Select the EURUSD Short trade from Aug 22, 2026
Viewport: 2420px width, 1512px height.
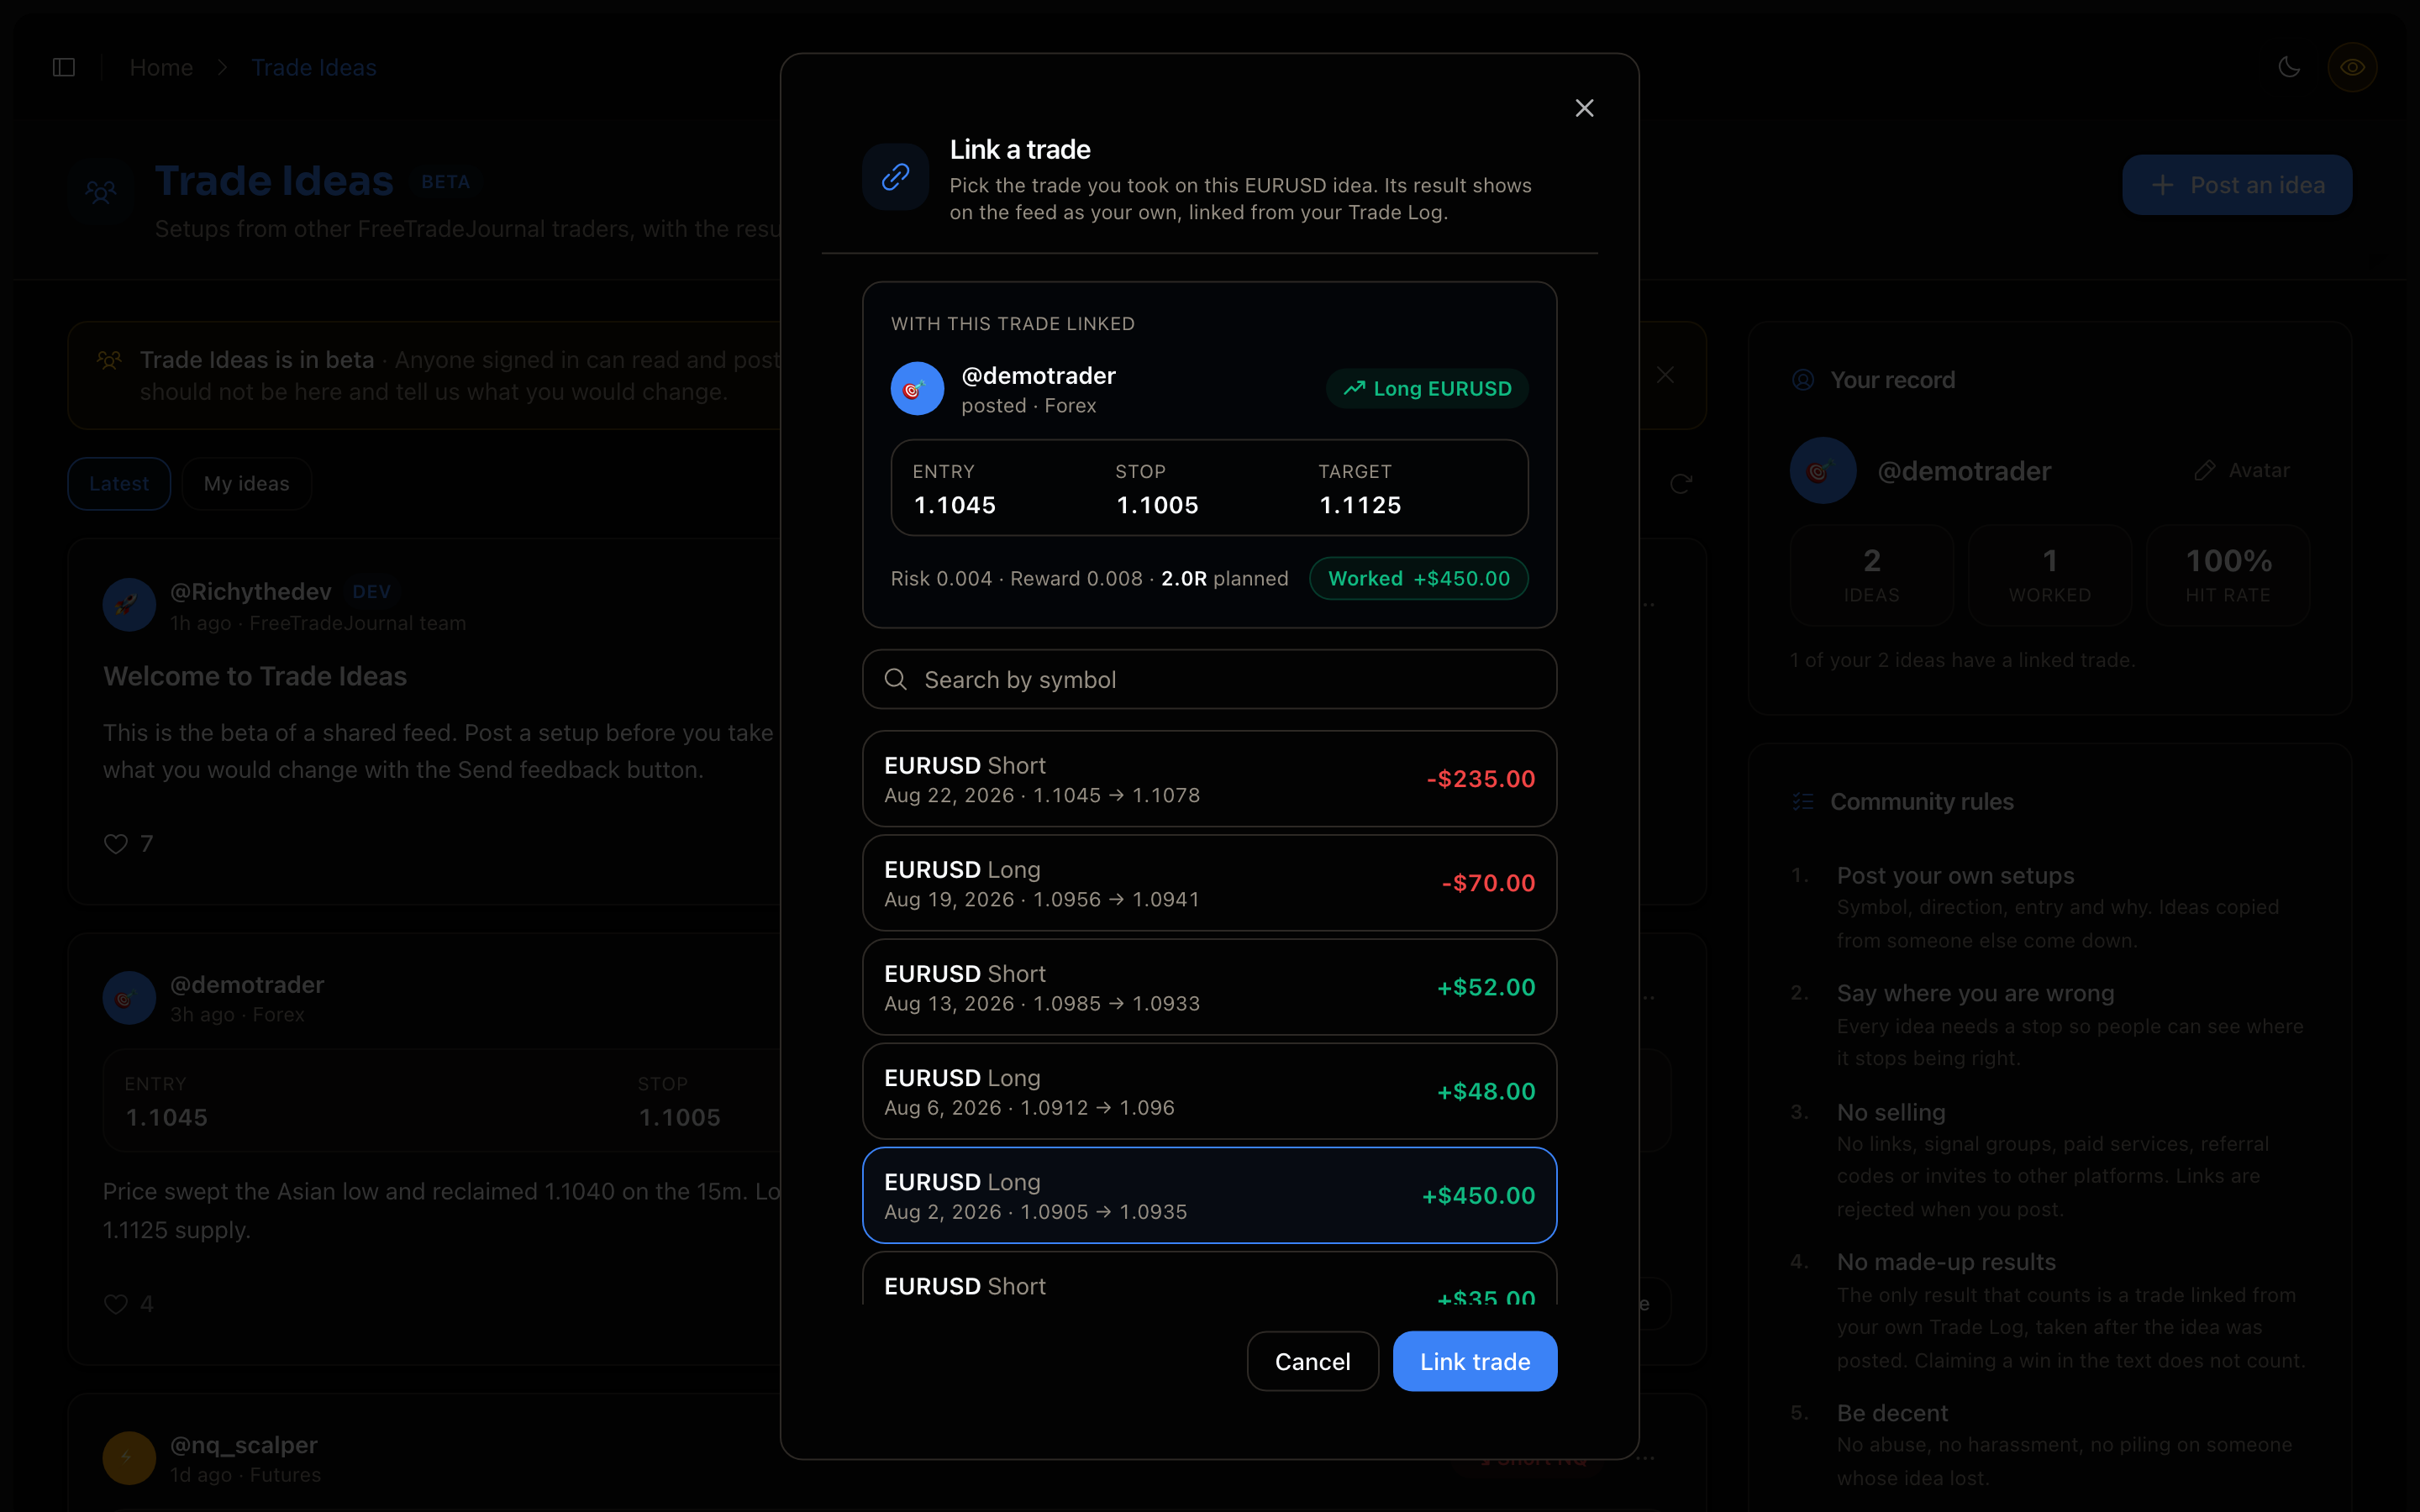click(x=1209, y=779)
